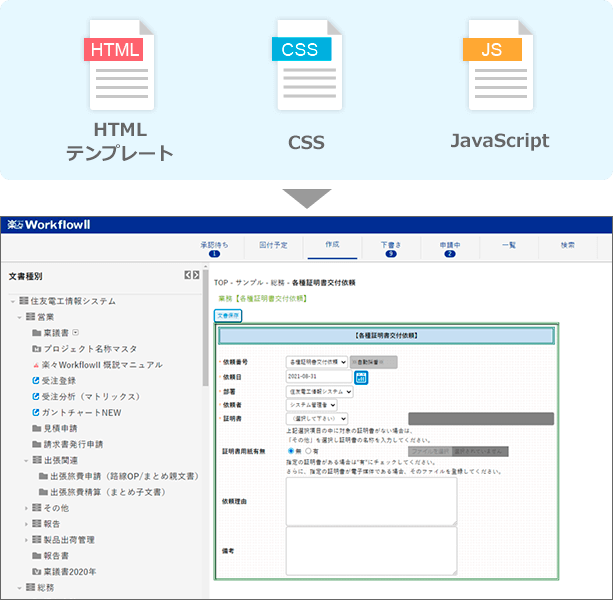Open the 部署 dropdown

coord(319,391)
